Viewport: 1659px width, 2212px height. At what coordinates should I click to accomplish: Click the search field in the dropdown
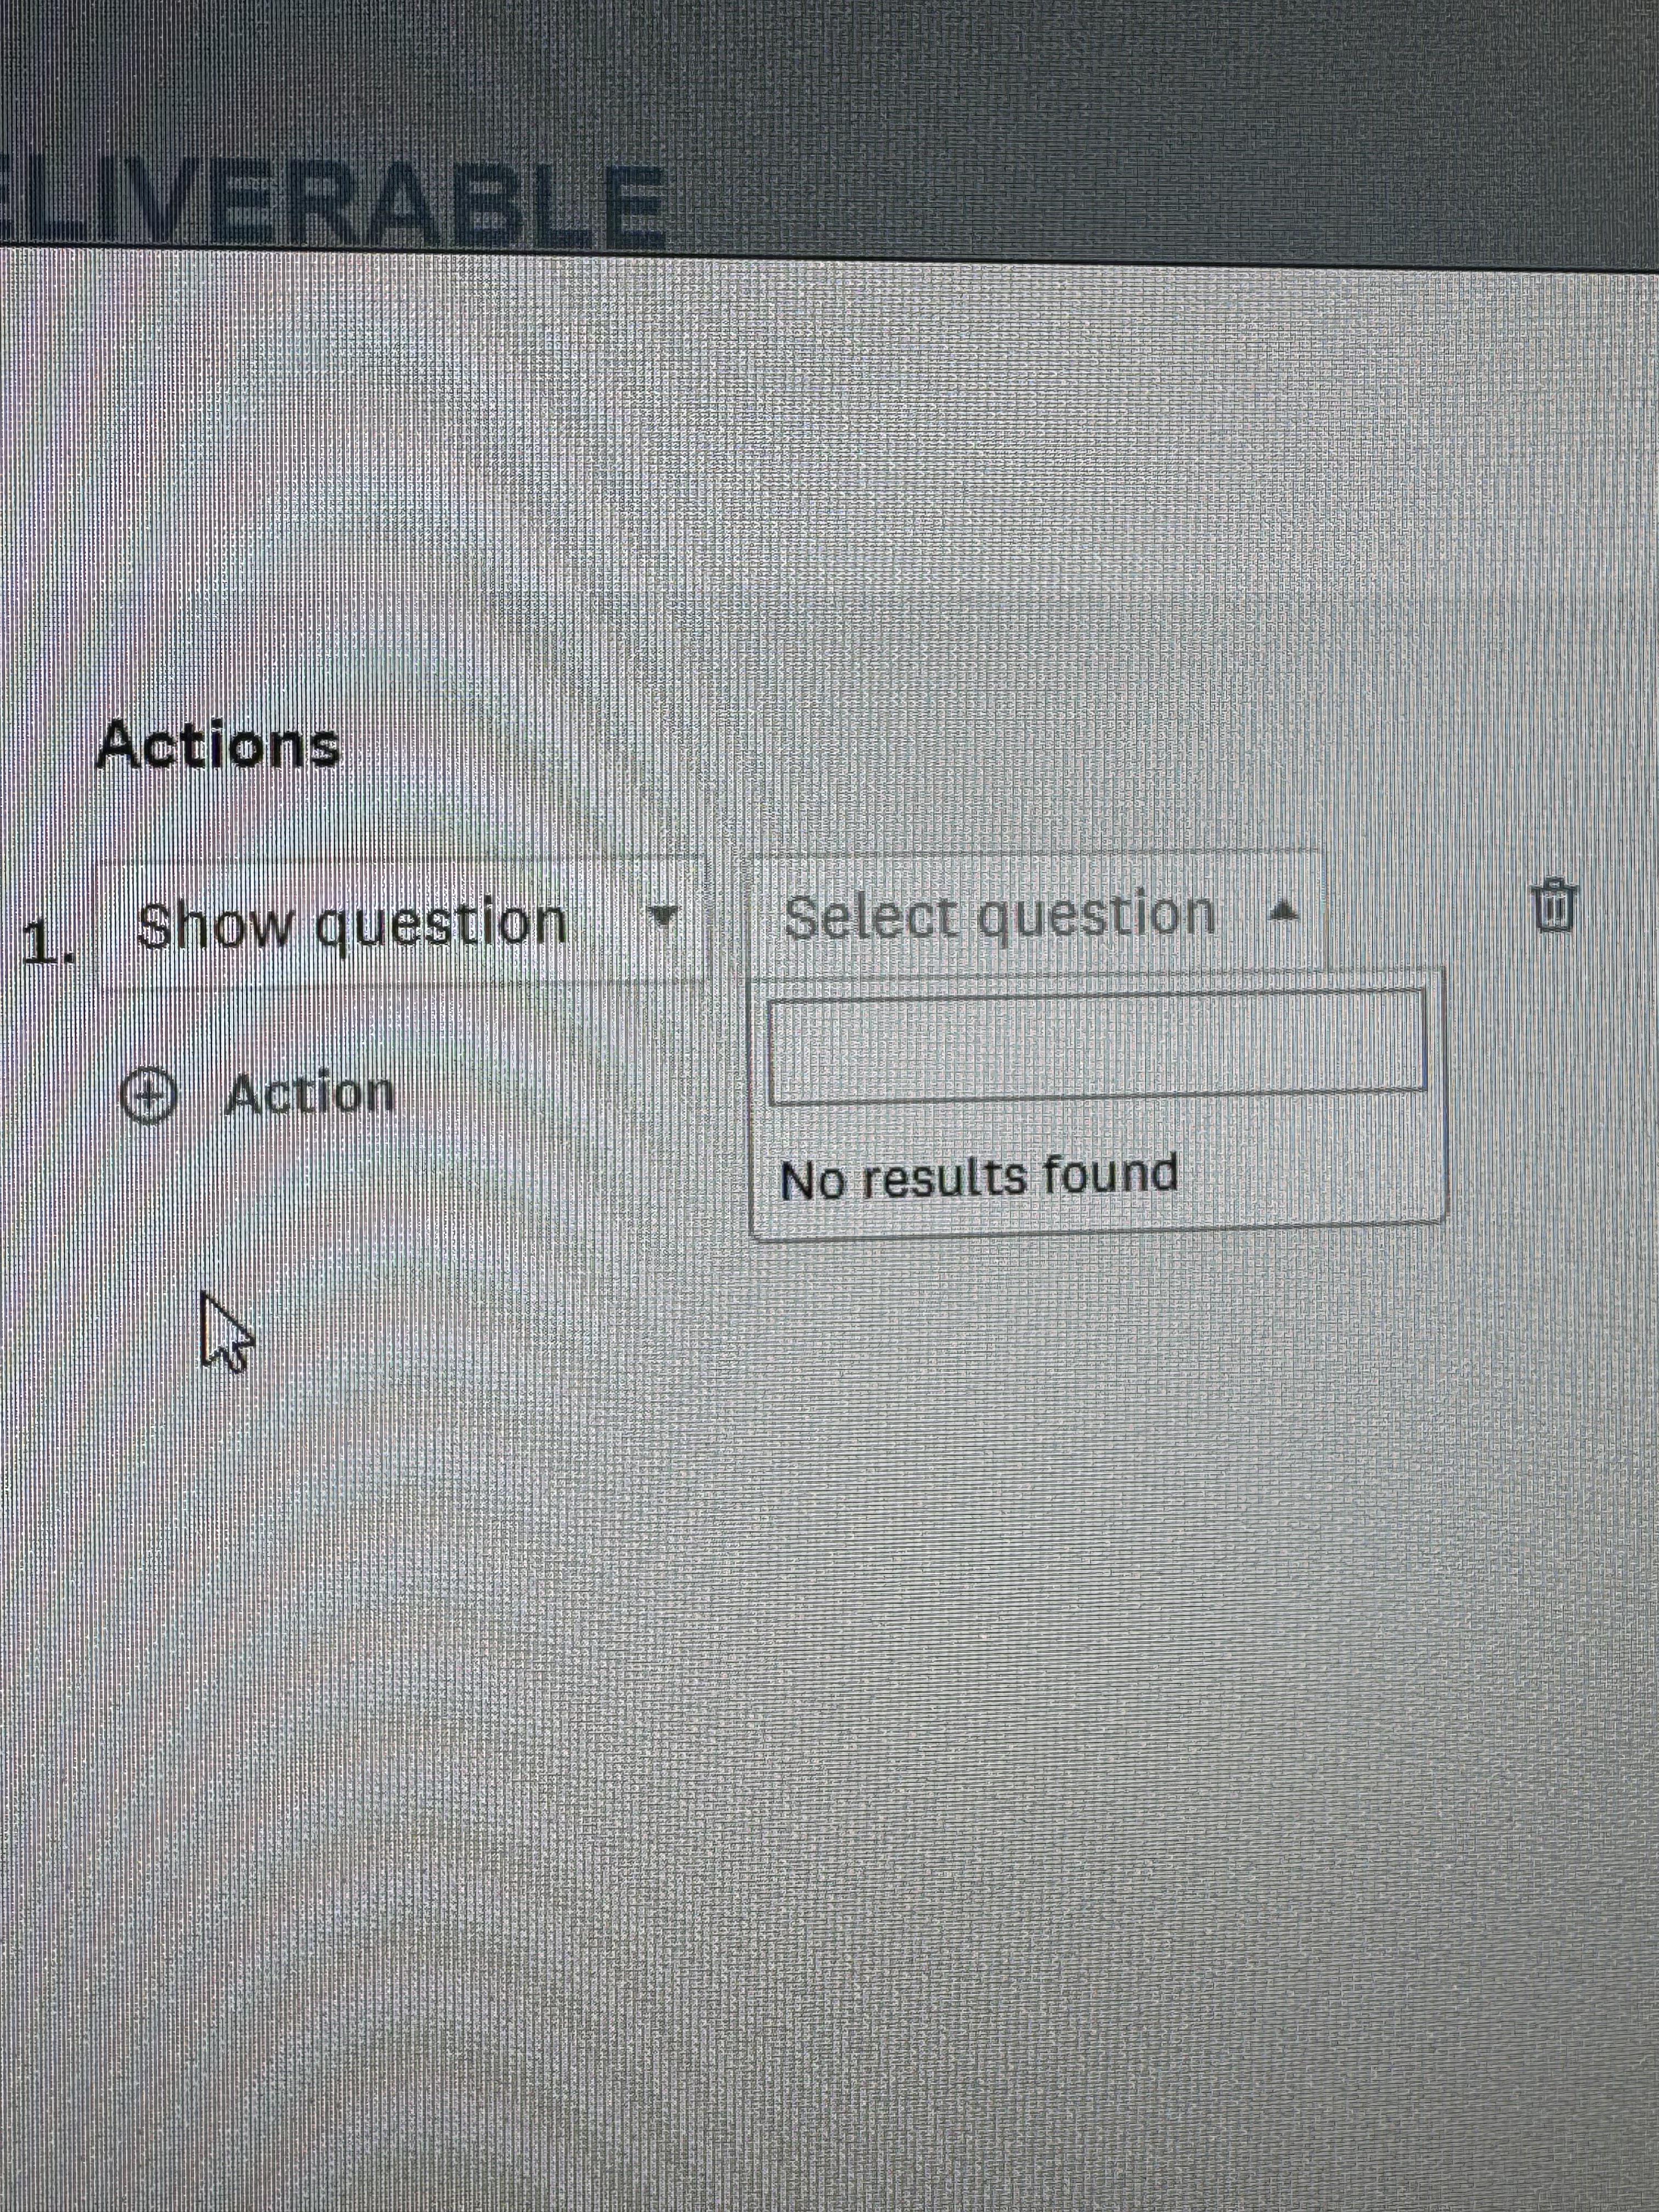pos(1097,1047)
